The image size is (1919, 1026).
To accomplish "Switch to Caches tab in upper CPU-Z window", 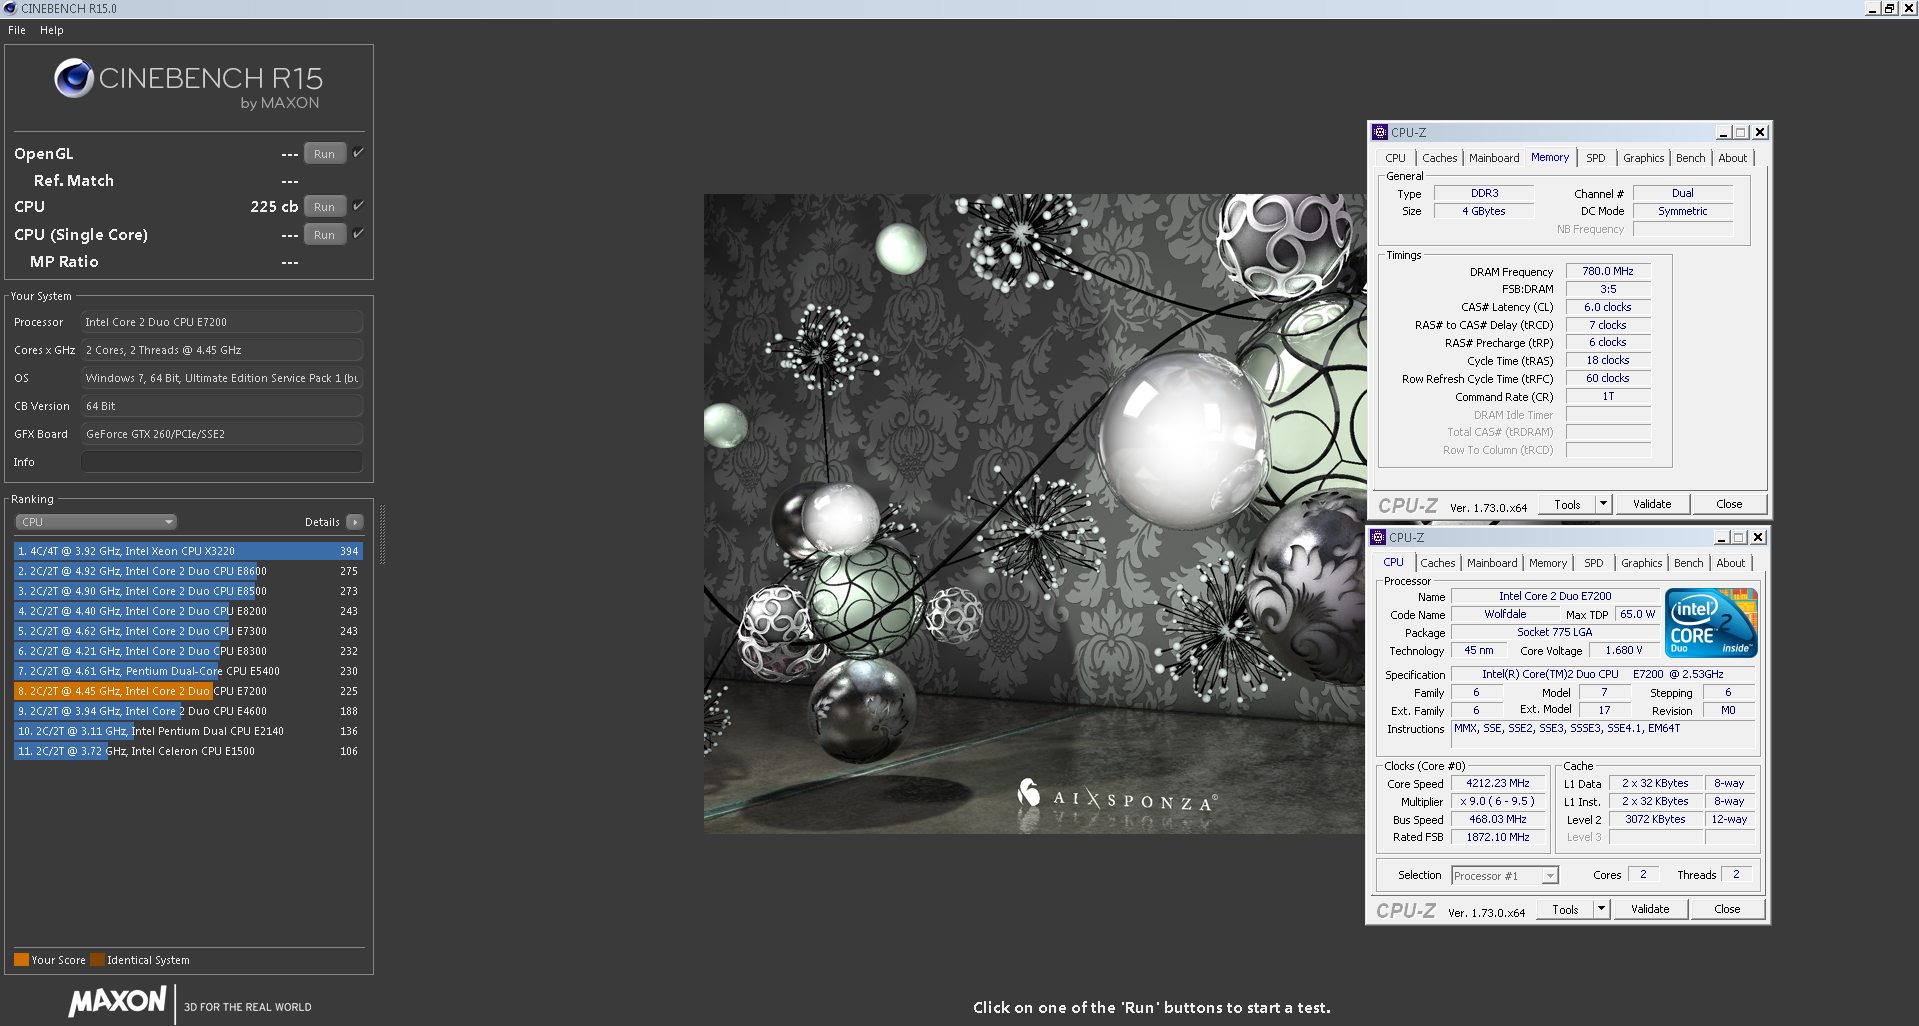I will pos(1439,158).
